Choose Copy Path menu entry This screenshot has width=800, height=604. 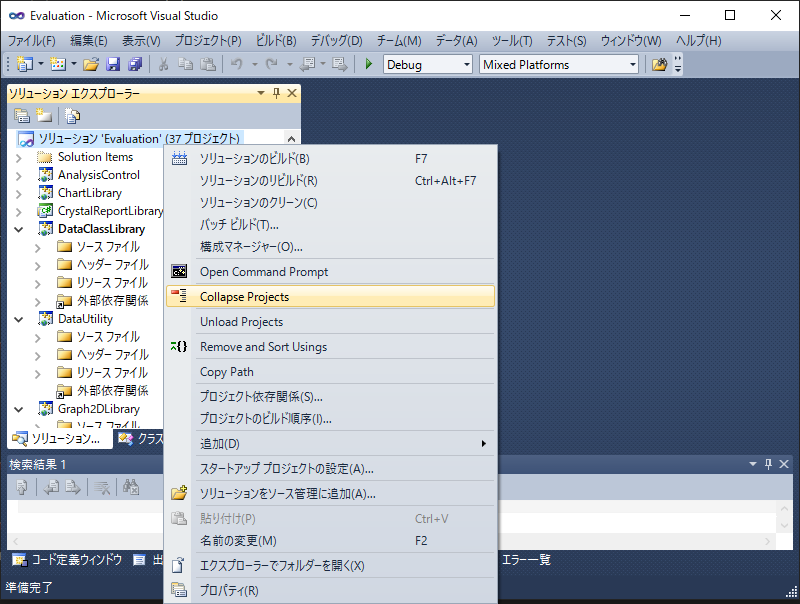[330, 372]
